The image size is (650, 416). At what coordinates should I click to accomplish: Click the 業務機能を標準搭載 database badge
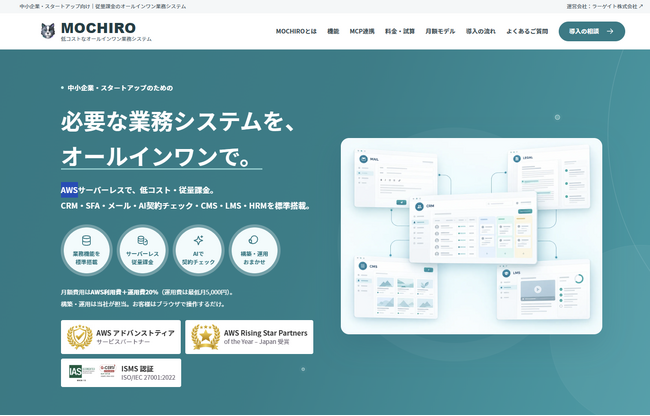click(x=86, y=250)
